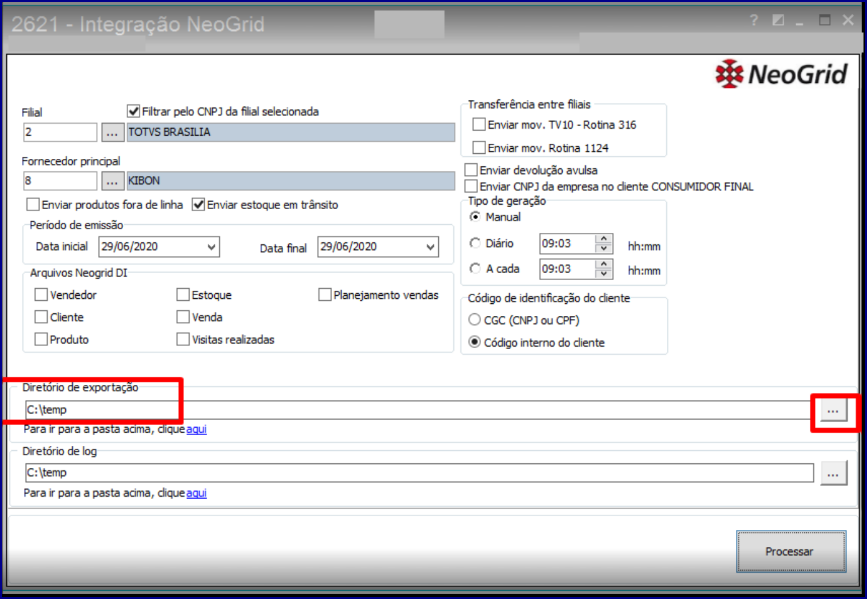Uncheck Enviar estoque em trânsito

[198, 205]
